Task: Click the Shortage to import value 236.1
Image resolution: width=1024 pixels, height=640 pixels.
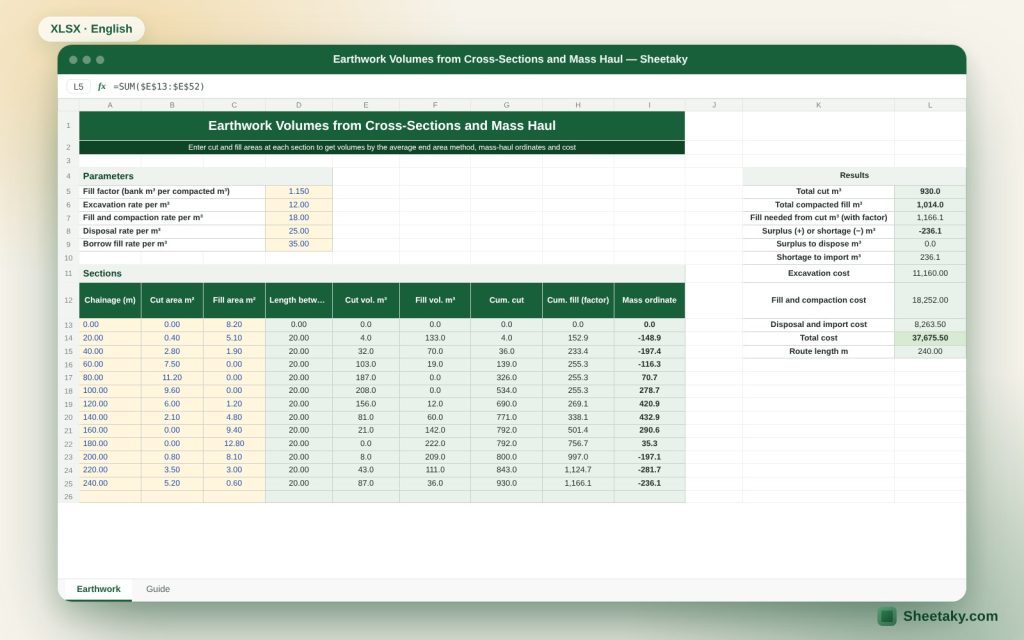Action: pyautogui.click(x=930, y=257)
